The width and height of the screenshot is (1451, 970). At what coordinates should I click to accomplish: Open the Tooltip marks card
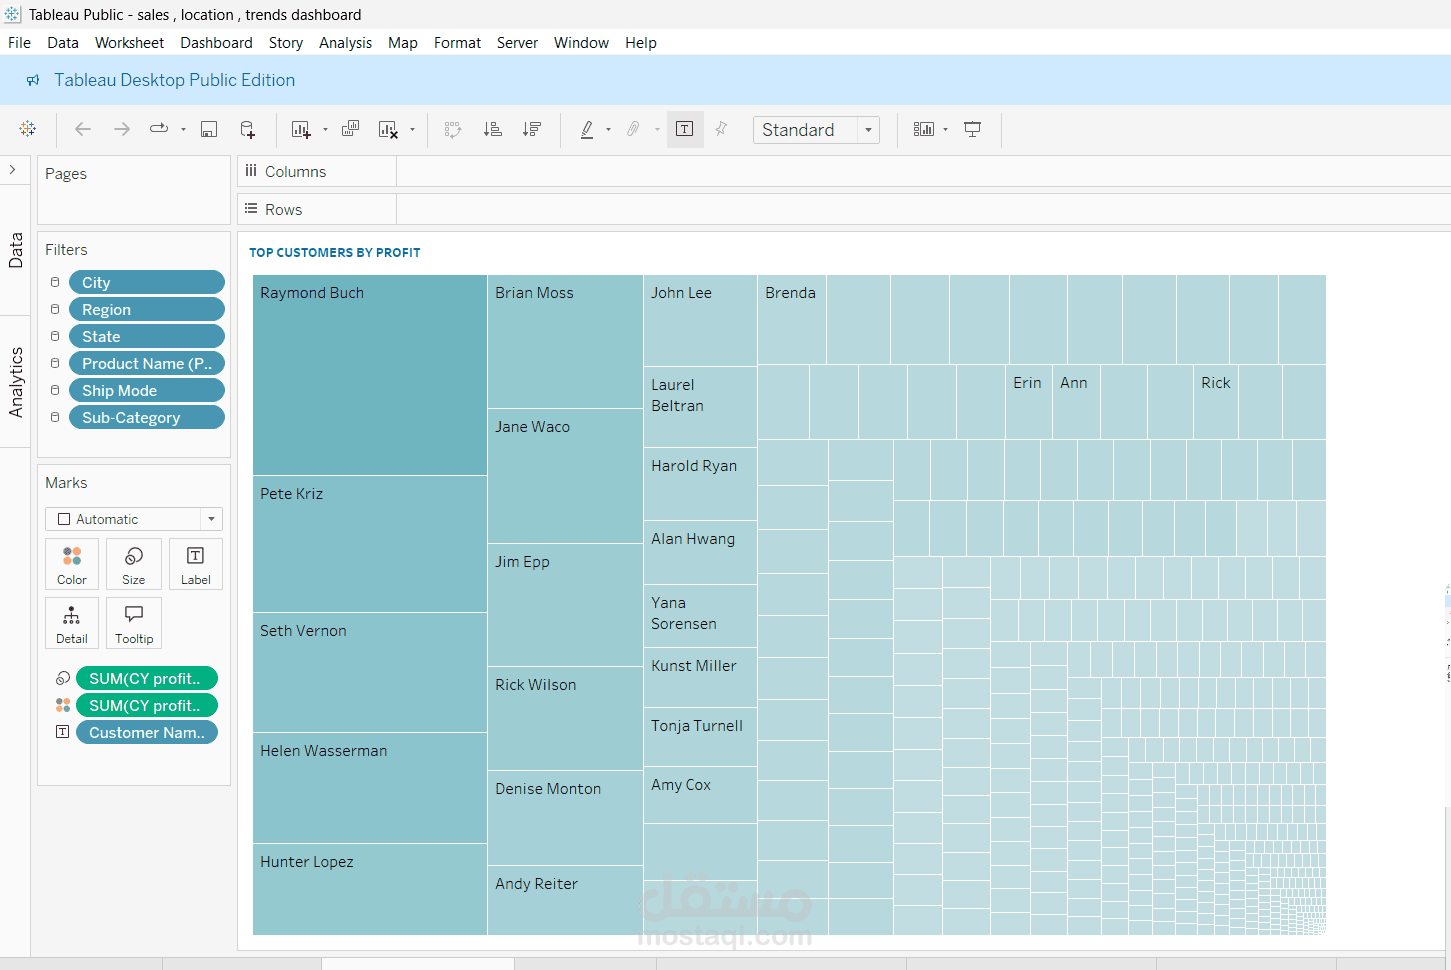click(x=134, y=623)
